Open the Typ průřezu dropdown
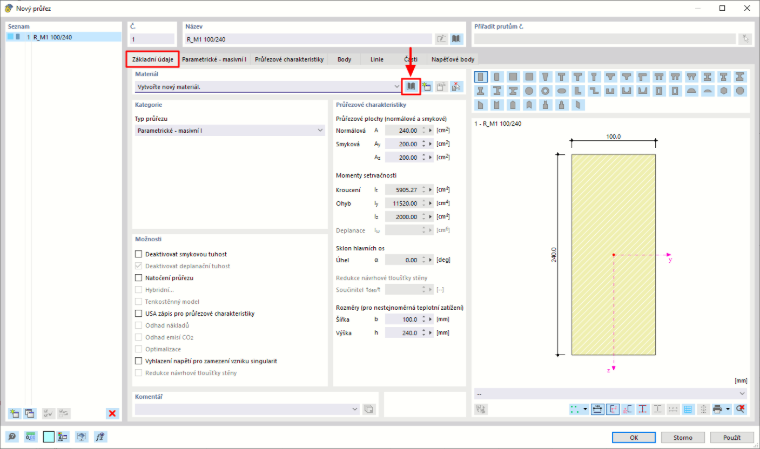The image size is (760, 449). 320,130
